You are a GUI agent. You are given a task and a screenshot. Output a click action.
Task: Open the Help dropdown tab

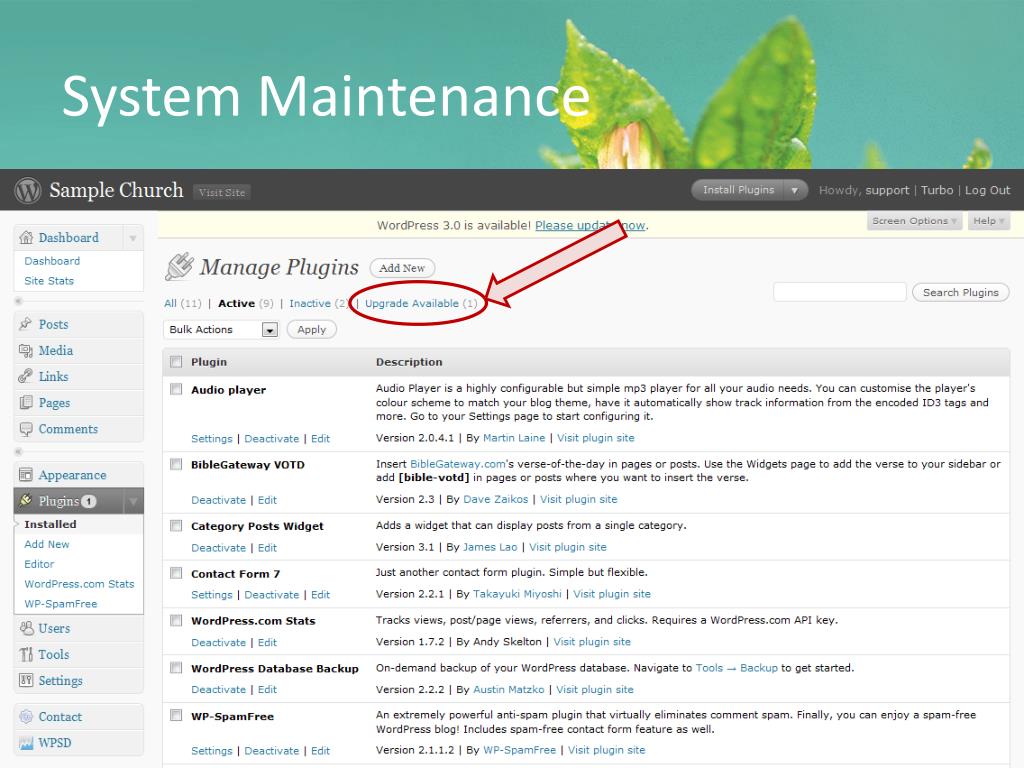(989, 221)
